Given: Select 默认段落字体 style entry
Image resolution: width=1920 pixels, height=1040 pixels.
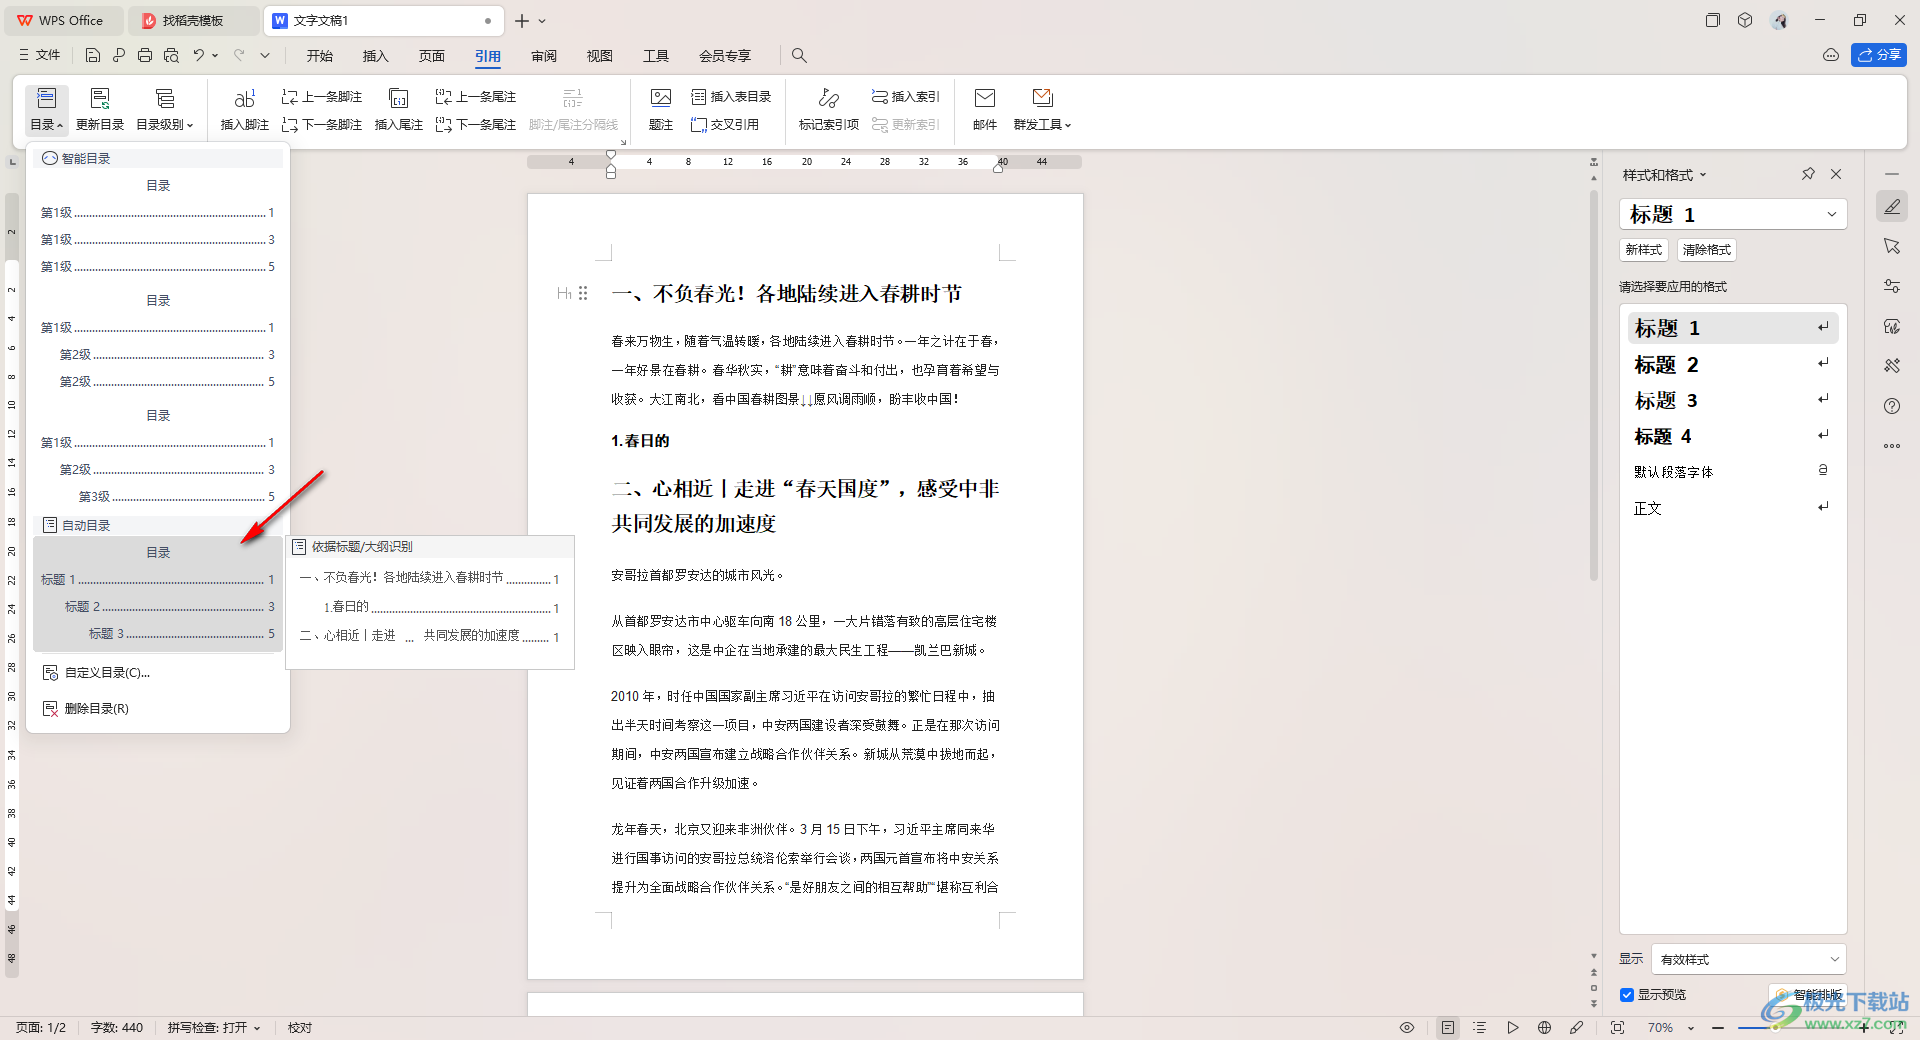Looking at the screenshot, I should (x=1733, y=472).
